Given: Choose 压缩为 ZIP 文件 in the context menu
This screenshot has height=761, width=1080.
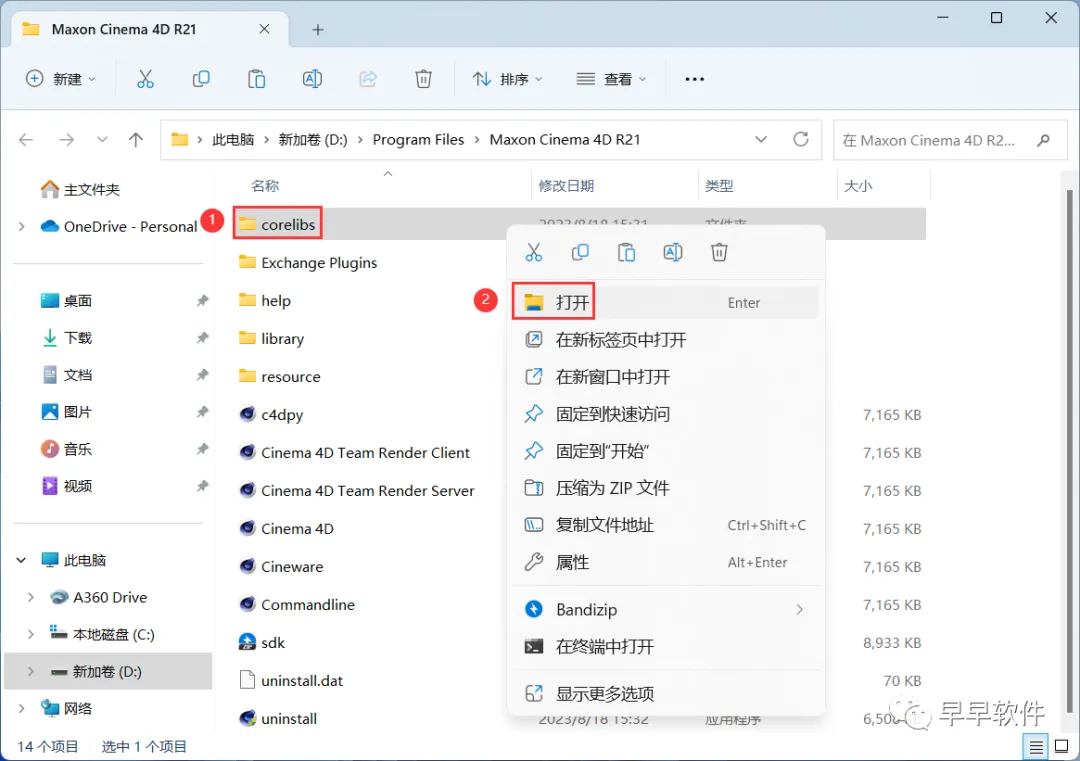Looking at the screenshot, I should (x=665, y=488).
